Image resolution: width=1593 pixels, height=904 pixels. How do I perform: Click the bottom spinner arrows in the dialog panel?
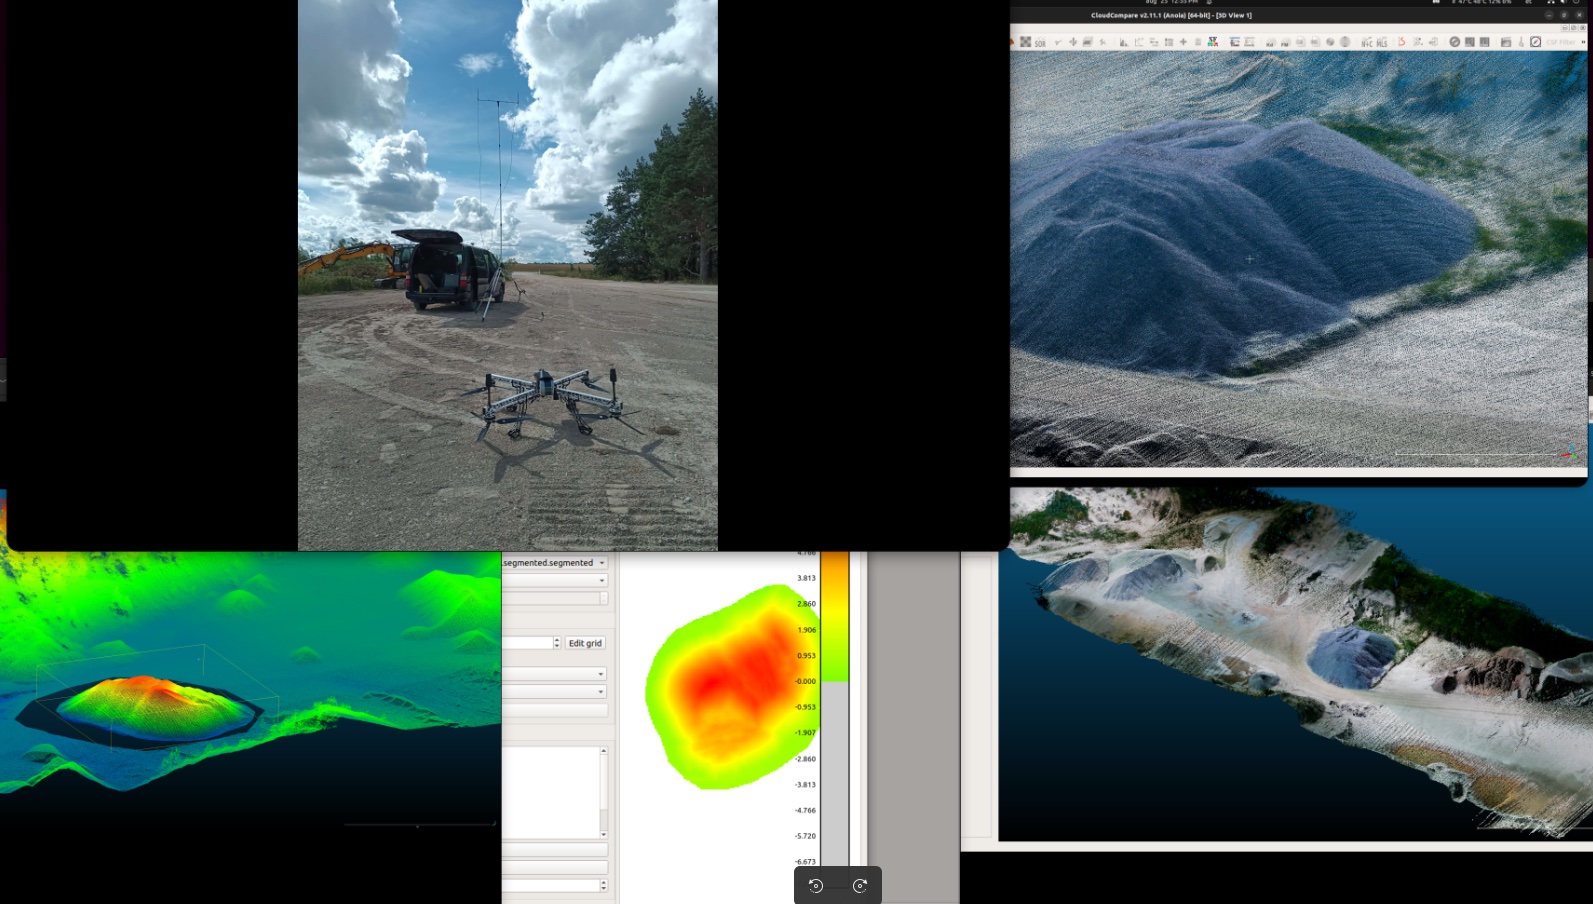coord(603,886)
